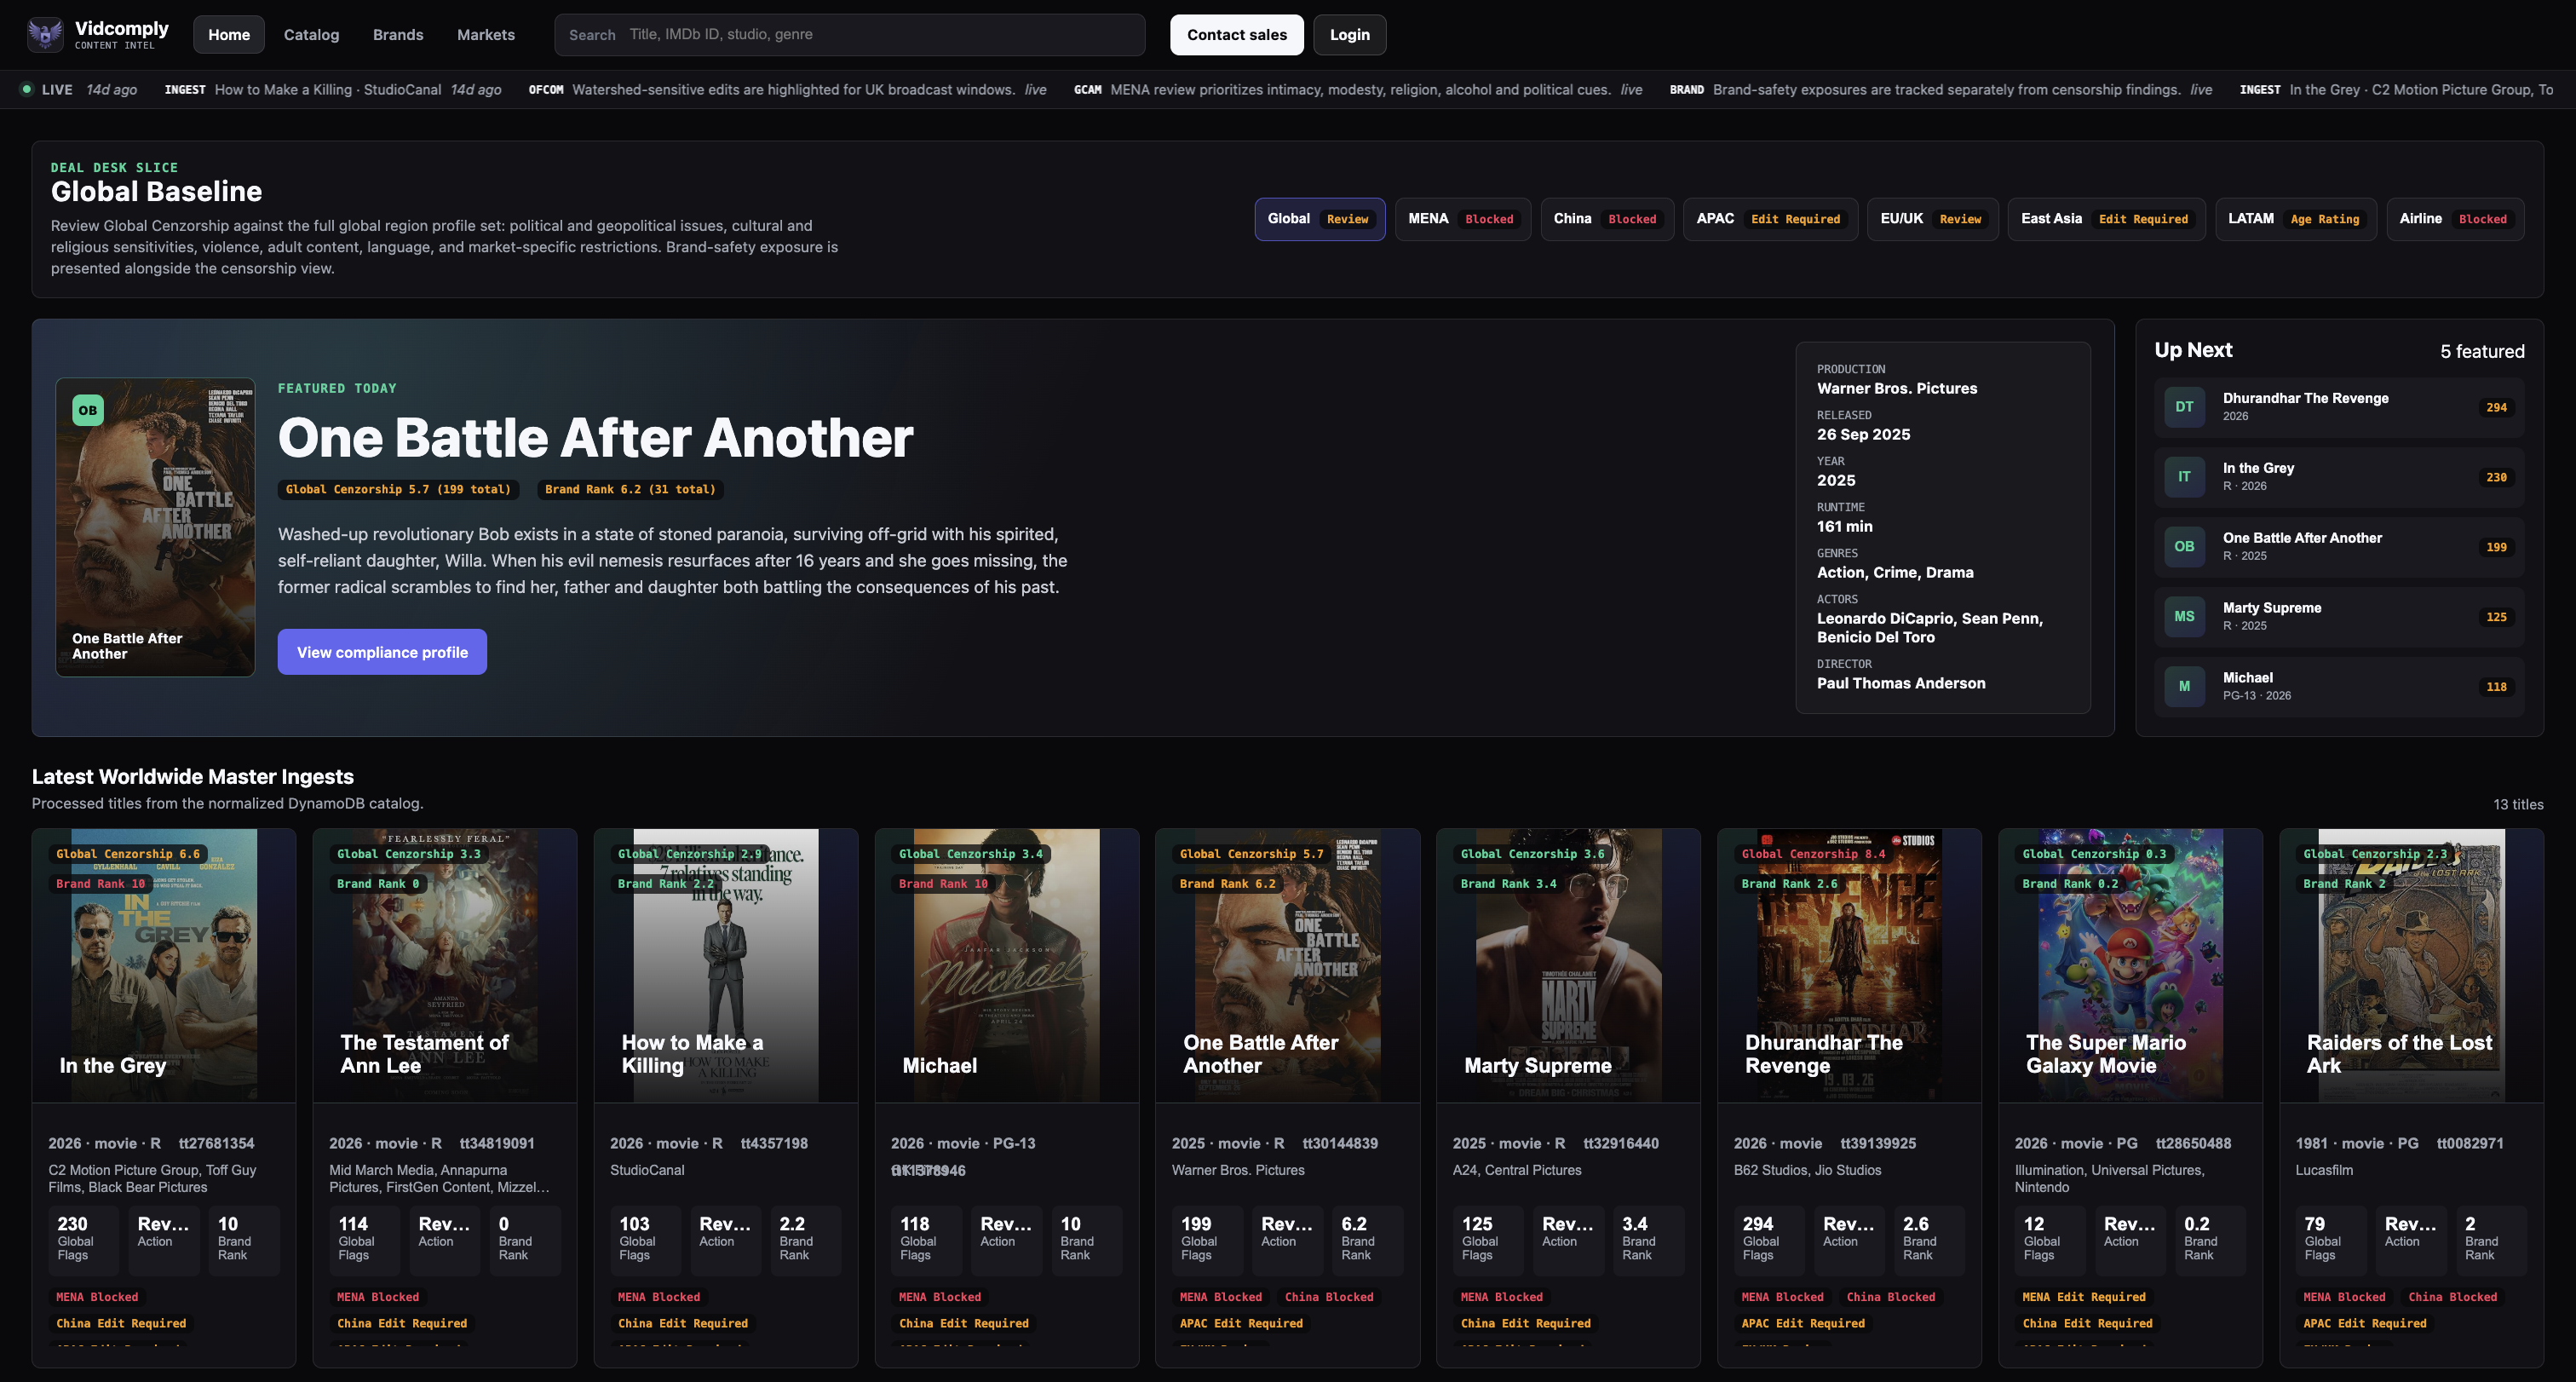Open the DT badge for Dhurandhar The Revenge
Screen dimensions: 2576x1382
pos(2184,407)
